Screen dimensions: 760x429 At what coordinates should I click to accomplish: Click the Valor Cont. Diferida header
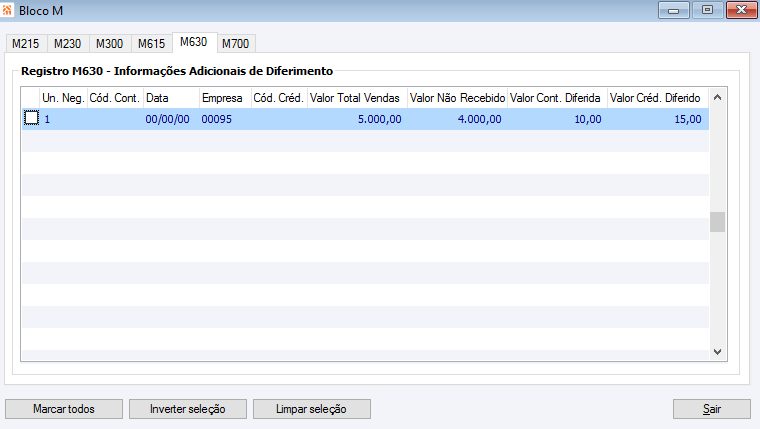[x=557, y=98]
